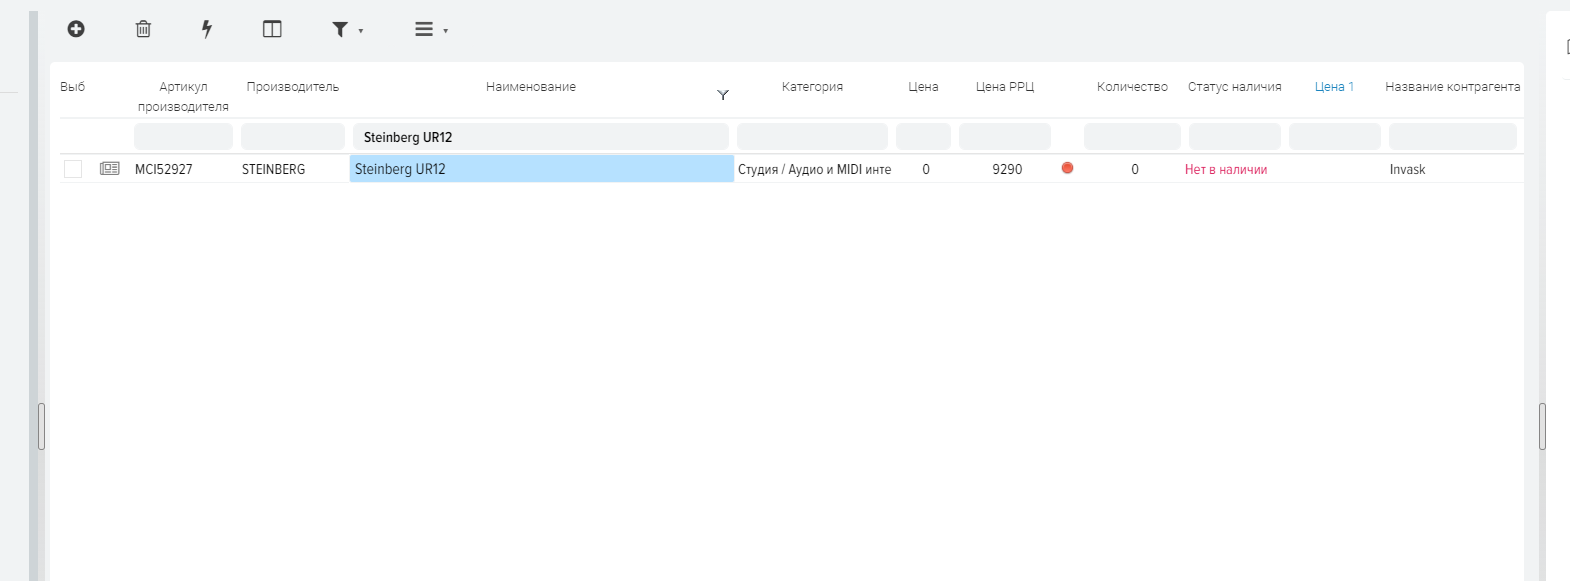Focus the Наименование filter field with Steinberg UR12
Image resolution: width=1570 pixels, height=581 pixels.
(x=541, y=137)
